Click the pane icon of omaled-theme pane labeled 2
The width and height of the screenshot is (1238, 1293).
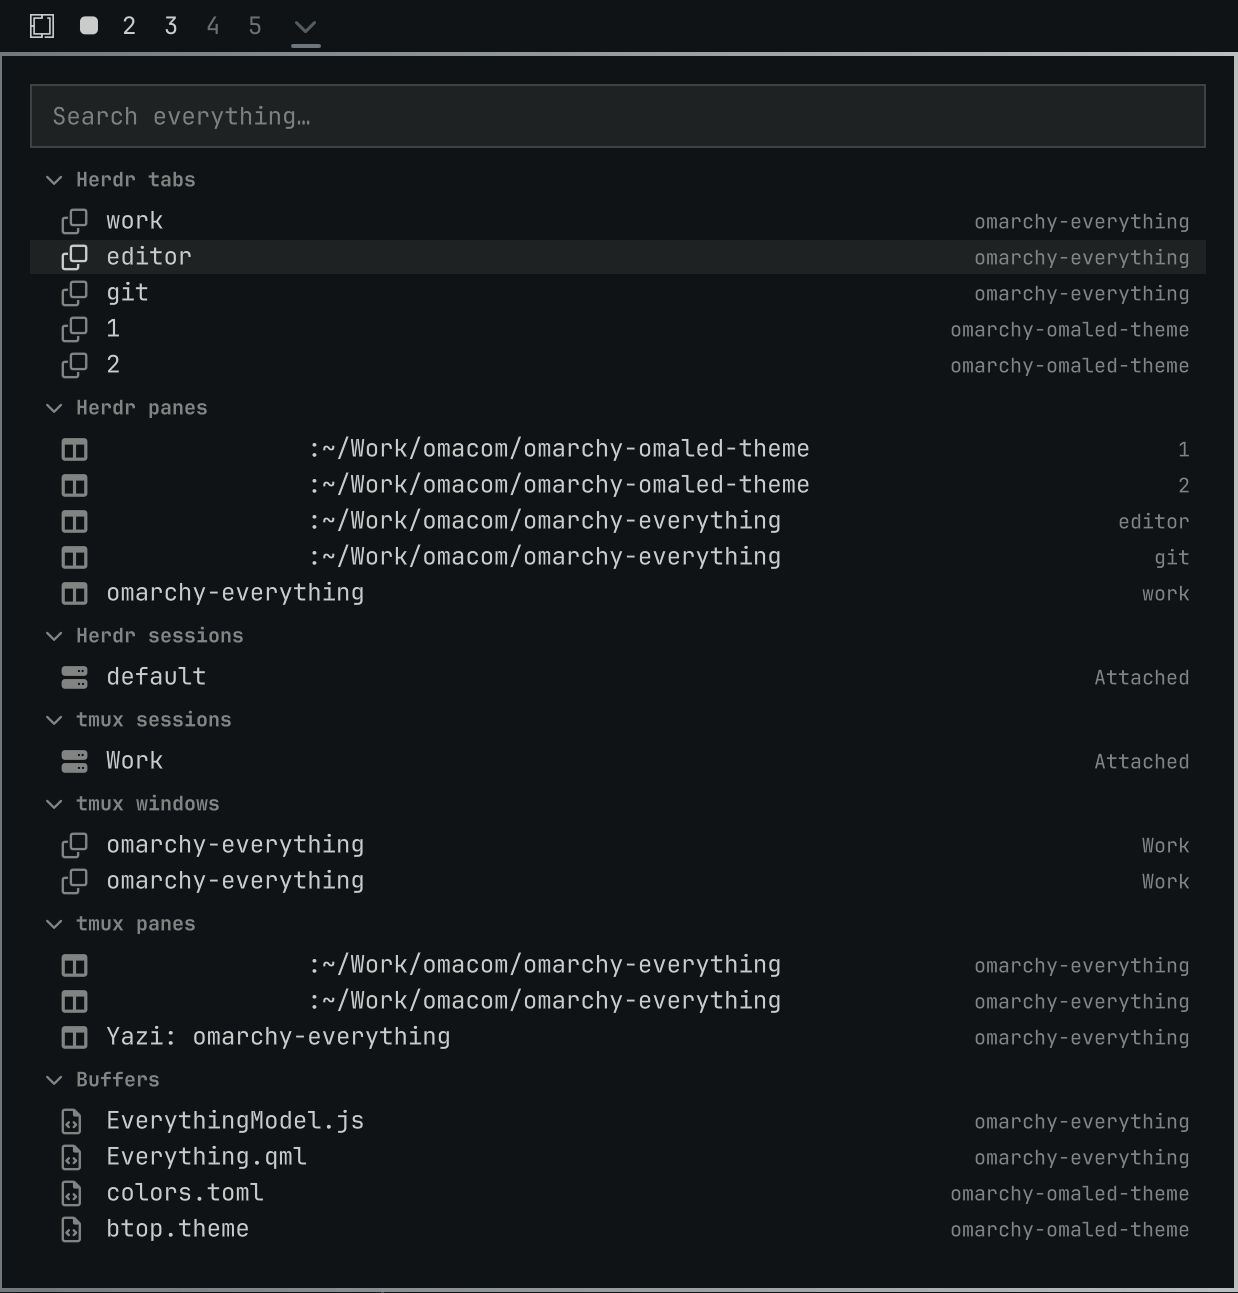click(75, 486)
